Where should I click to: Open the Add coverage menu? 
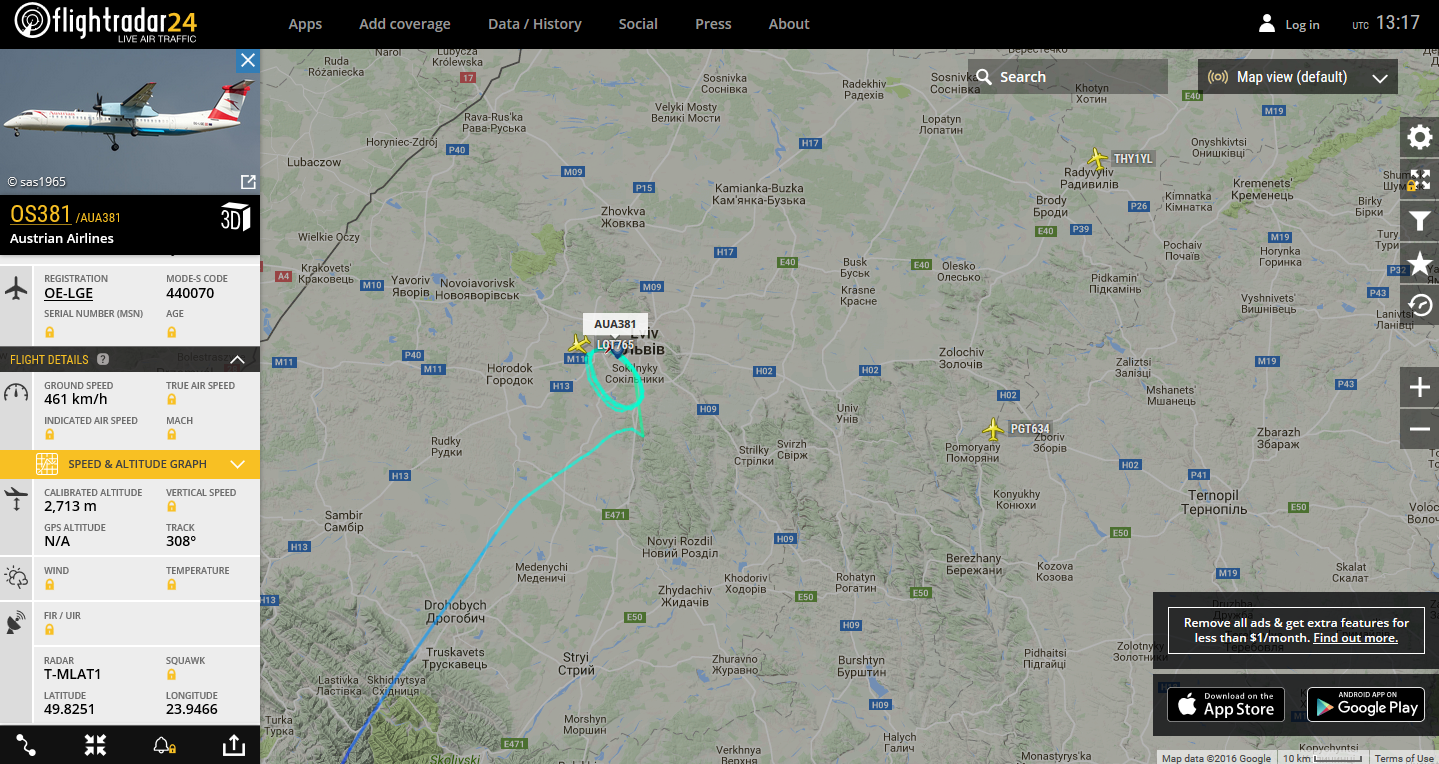tap(405, 24)
